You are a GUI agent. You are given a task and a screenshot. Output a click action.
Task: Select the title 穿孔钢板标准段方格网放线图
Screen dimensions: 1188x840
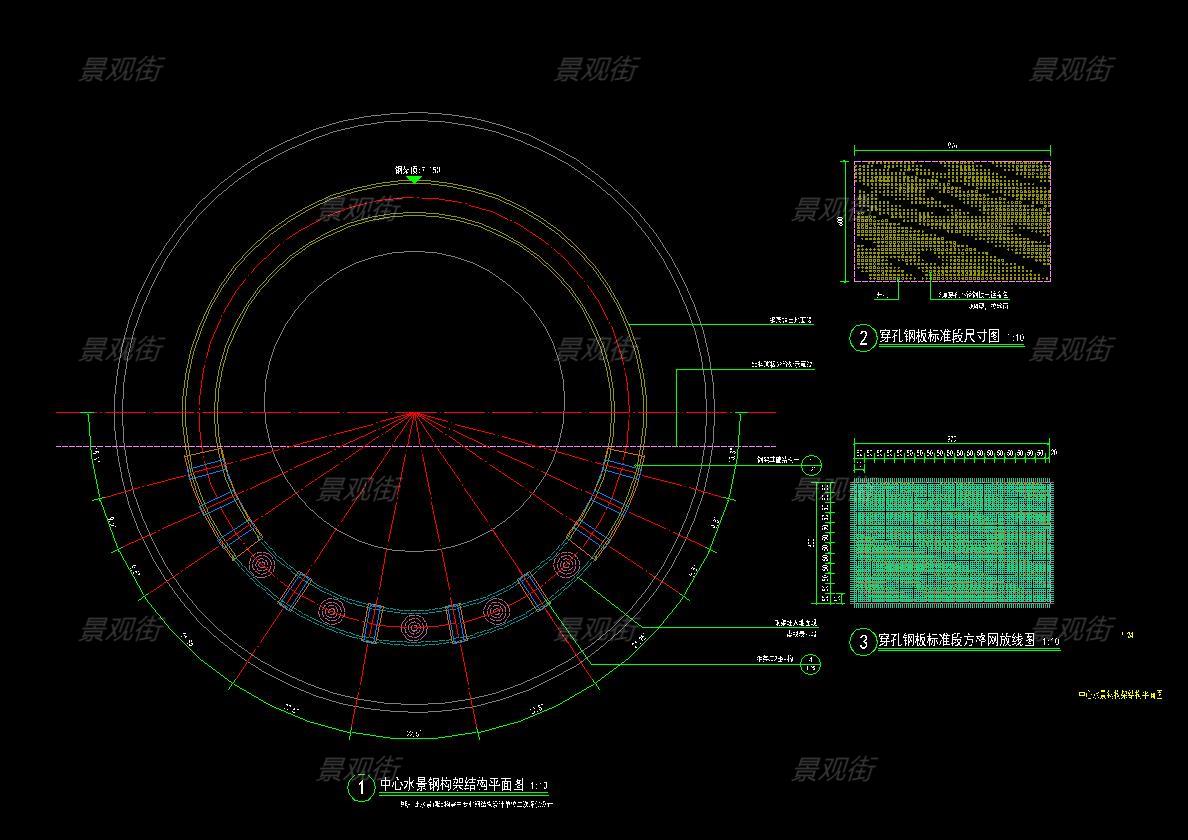pos(956,641)
